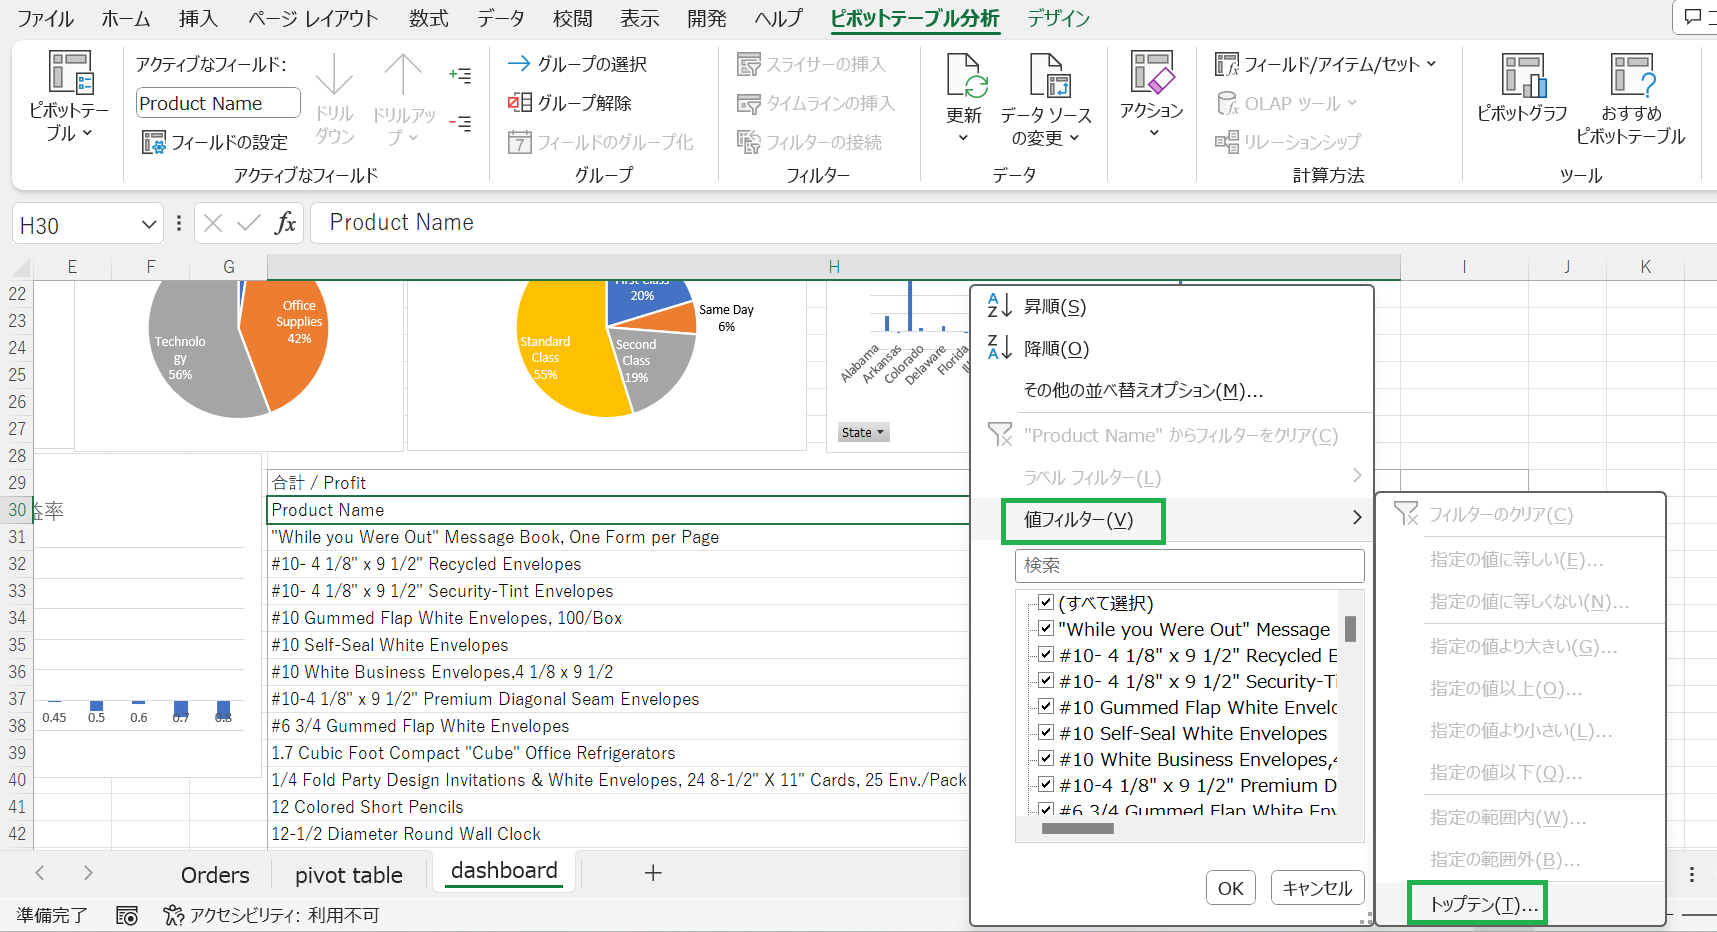This screenshot has height=932, width=1717.
Task: Click the ドリルダウン arrow icon
Action: click(334, 75)
